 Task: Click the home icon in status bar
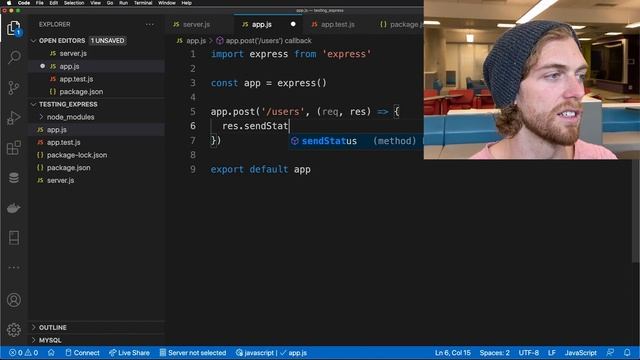(51, 353)
